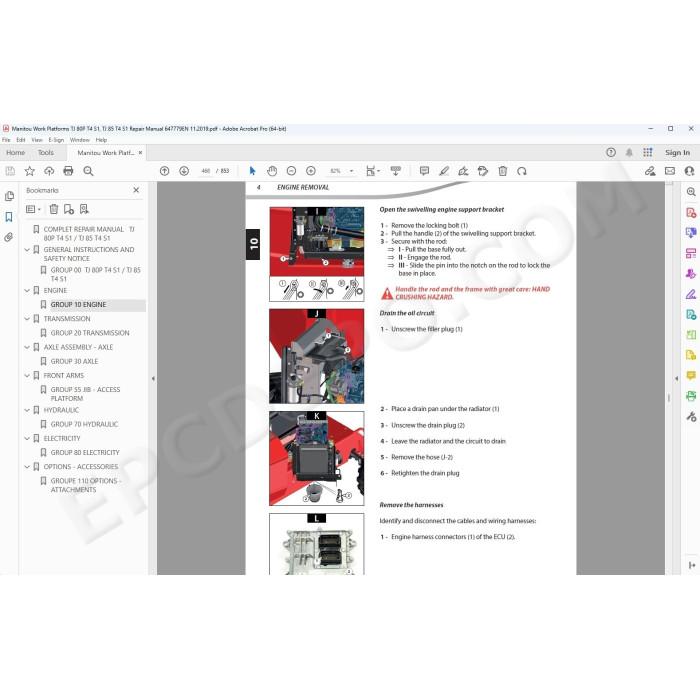Open Comment tool in right tools pane
Viewport: 700px width, 700px height.
pos(691,375)
